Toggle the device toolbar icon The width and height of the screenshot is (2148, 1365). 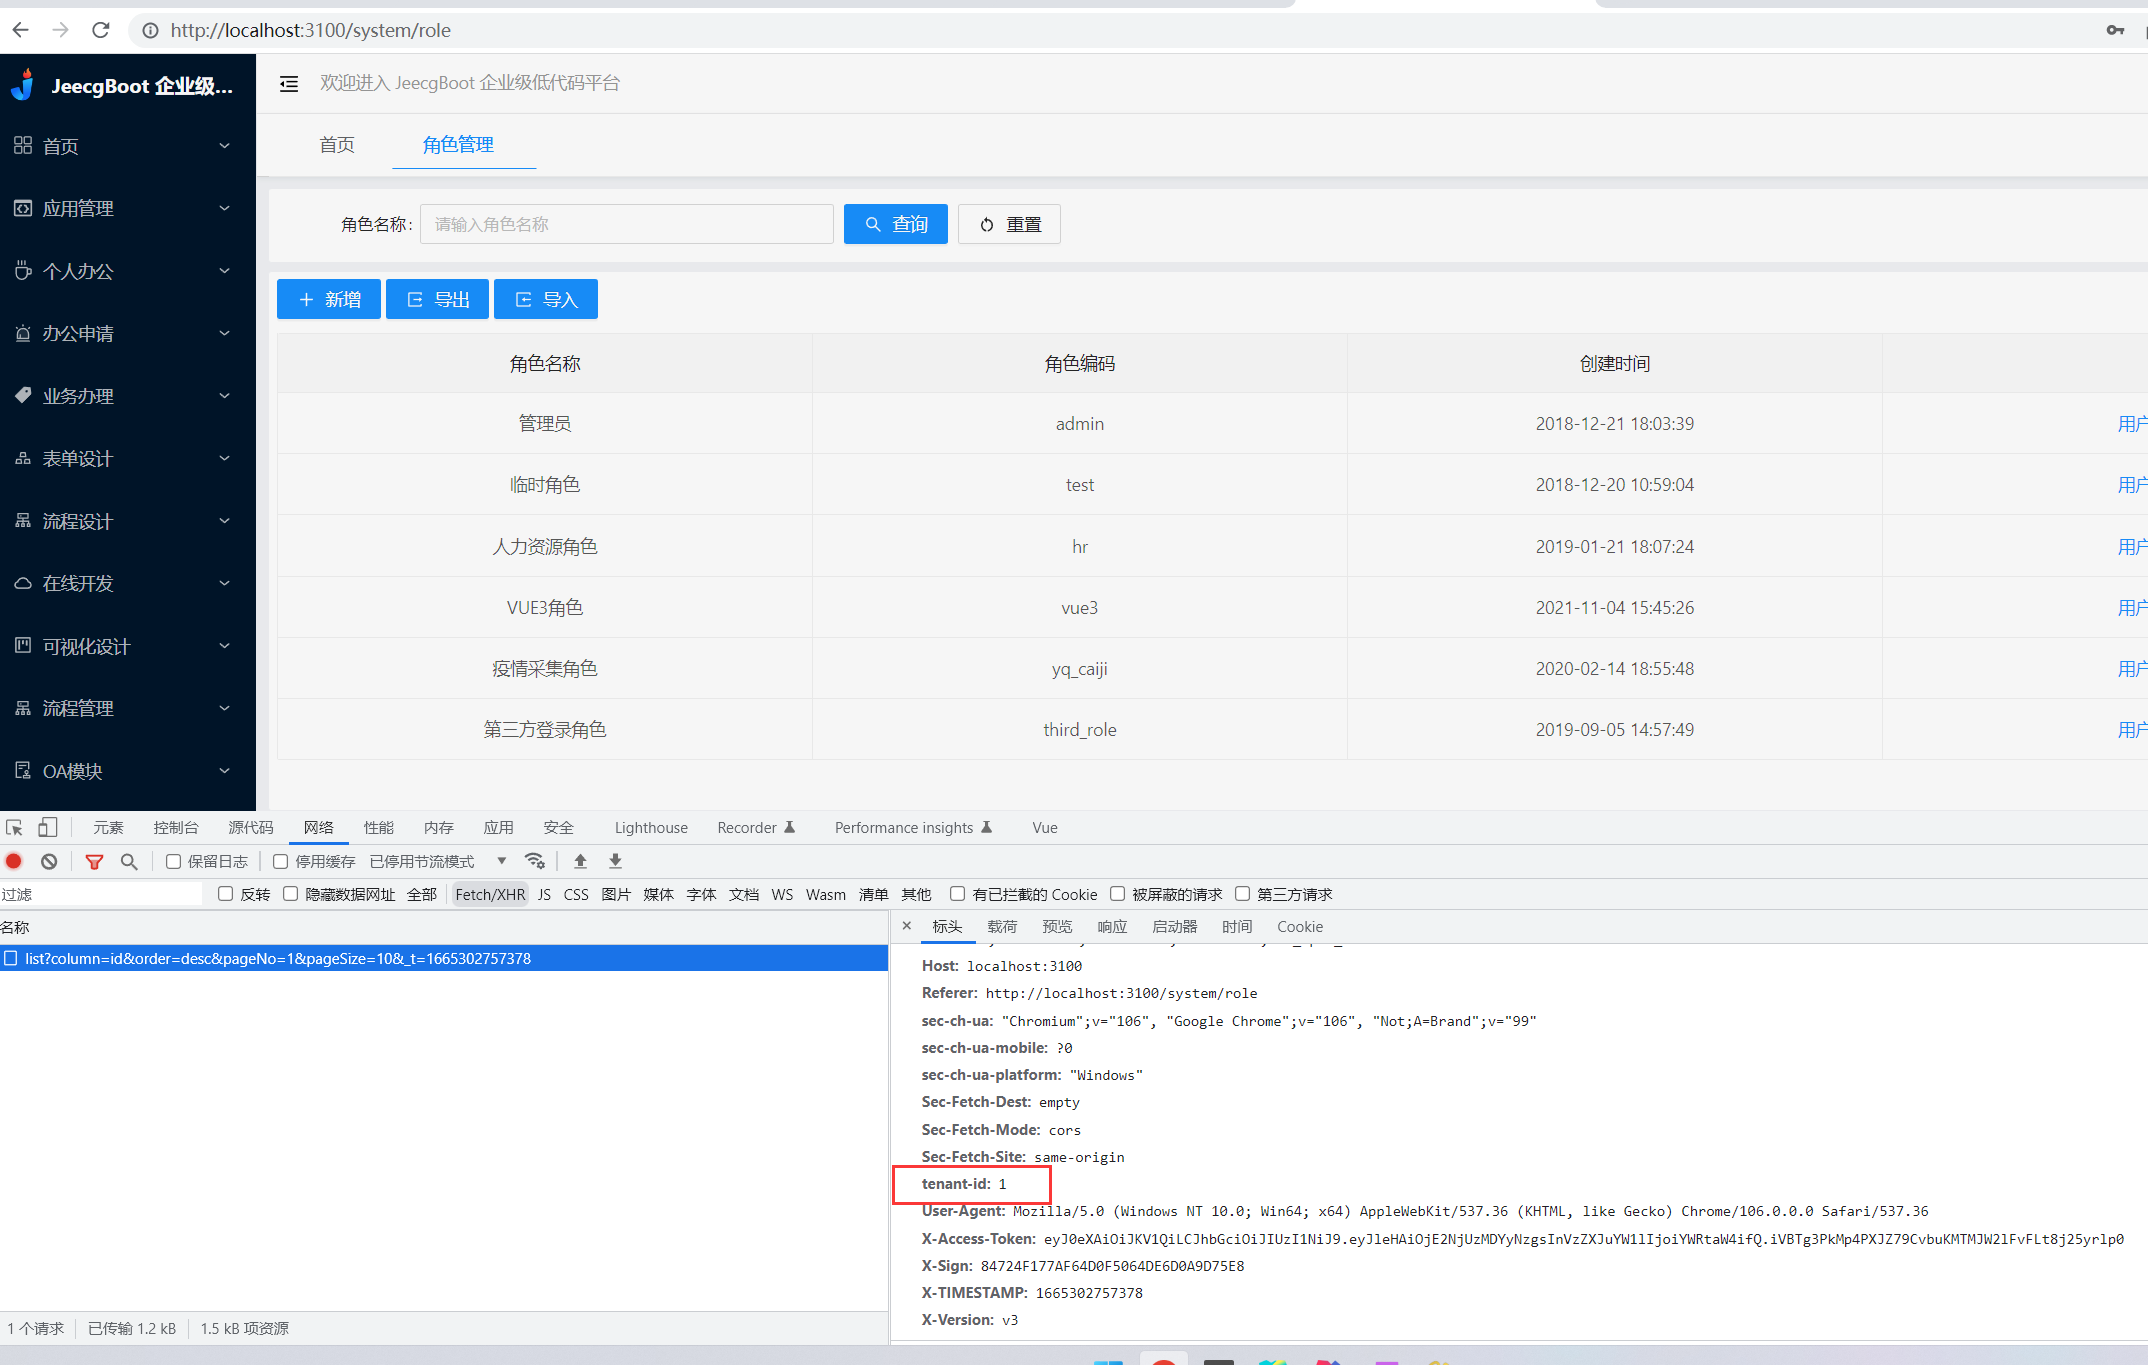coord(47,828)
